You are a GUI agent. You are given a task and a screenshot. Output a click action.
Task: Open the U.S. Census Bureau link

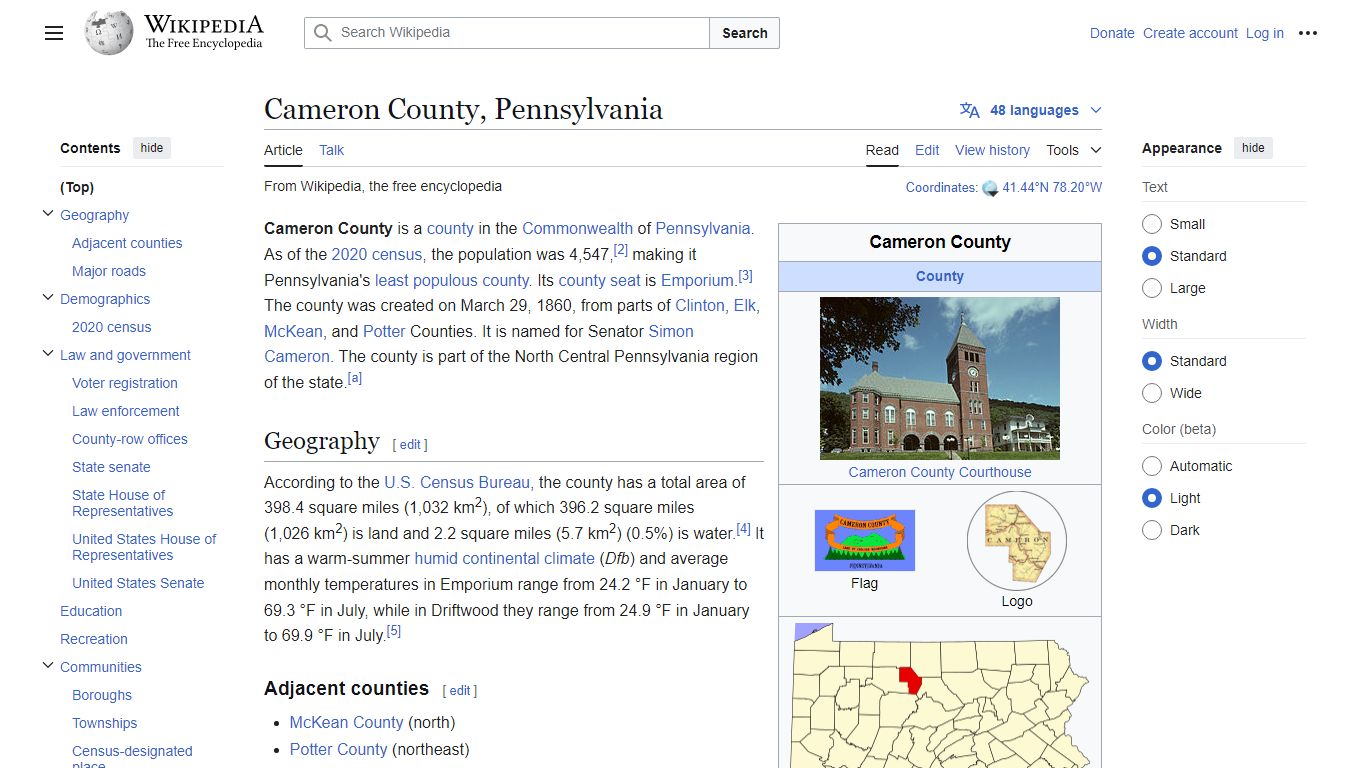click(x=457, y=482)
